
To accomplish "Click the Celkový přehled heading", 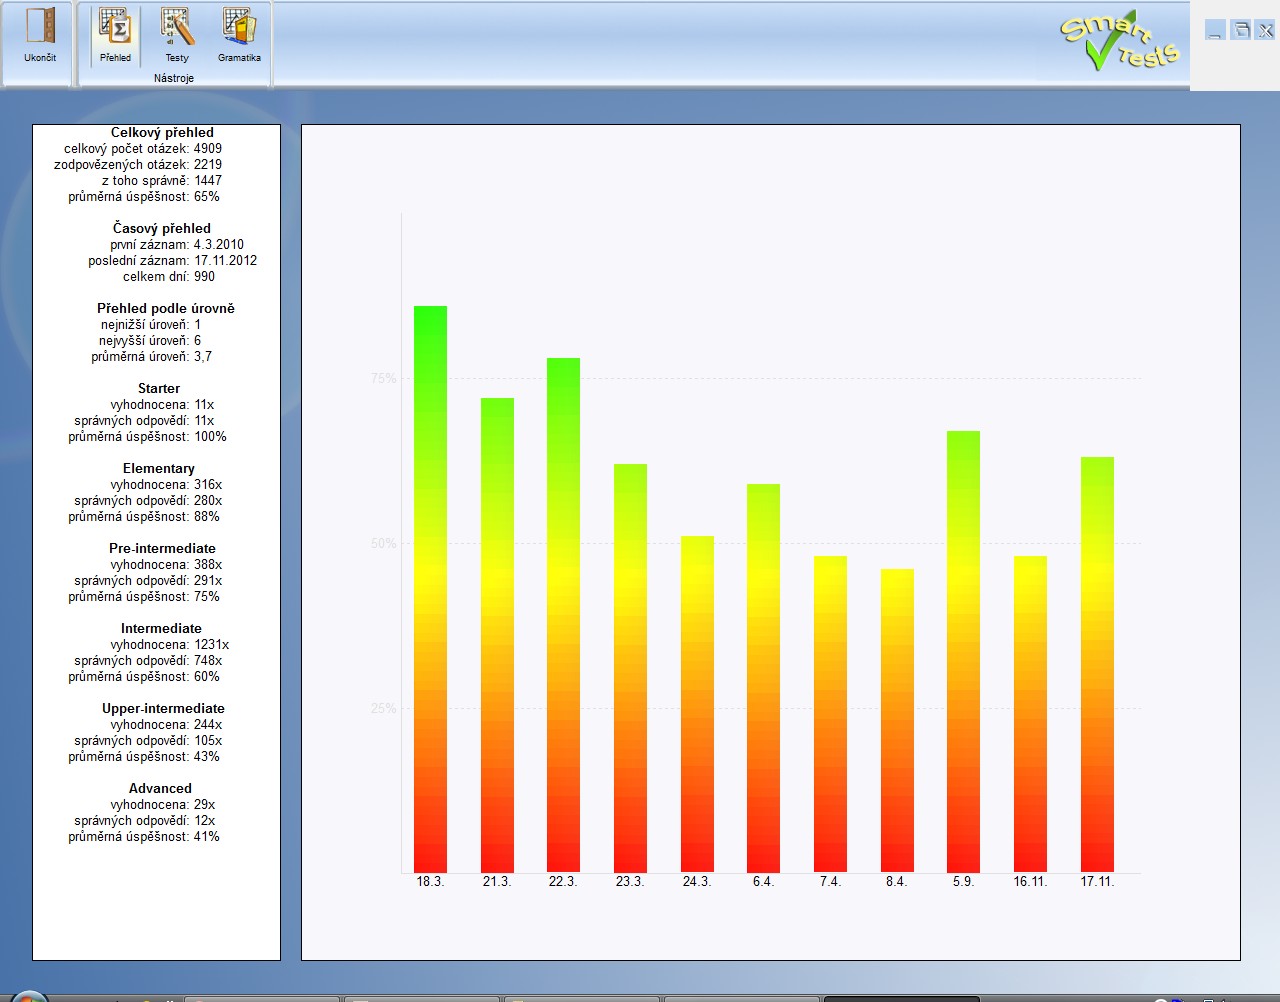I will 162,132.
